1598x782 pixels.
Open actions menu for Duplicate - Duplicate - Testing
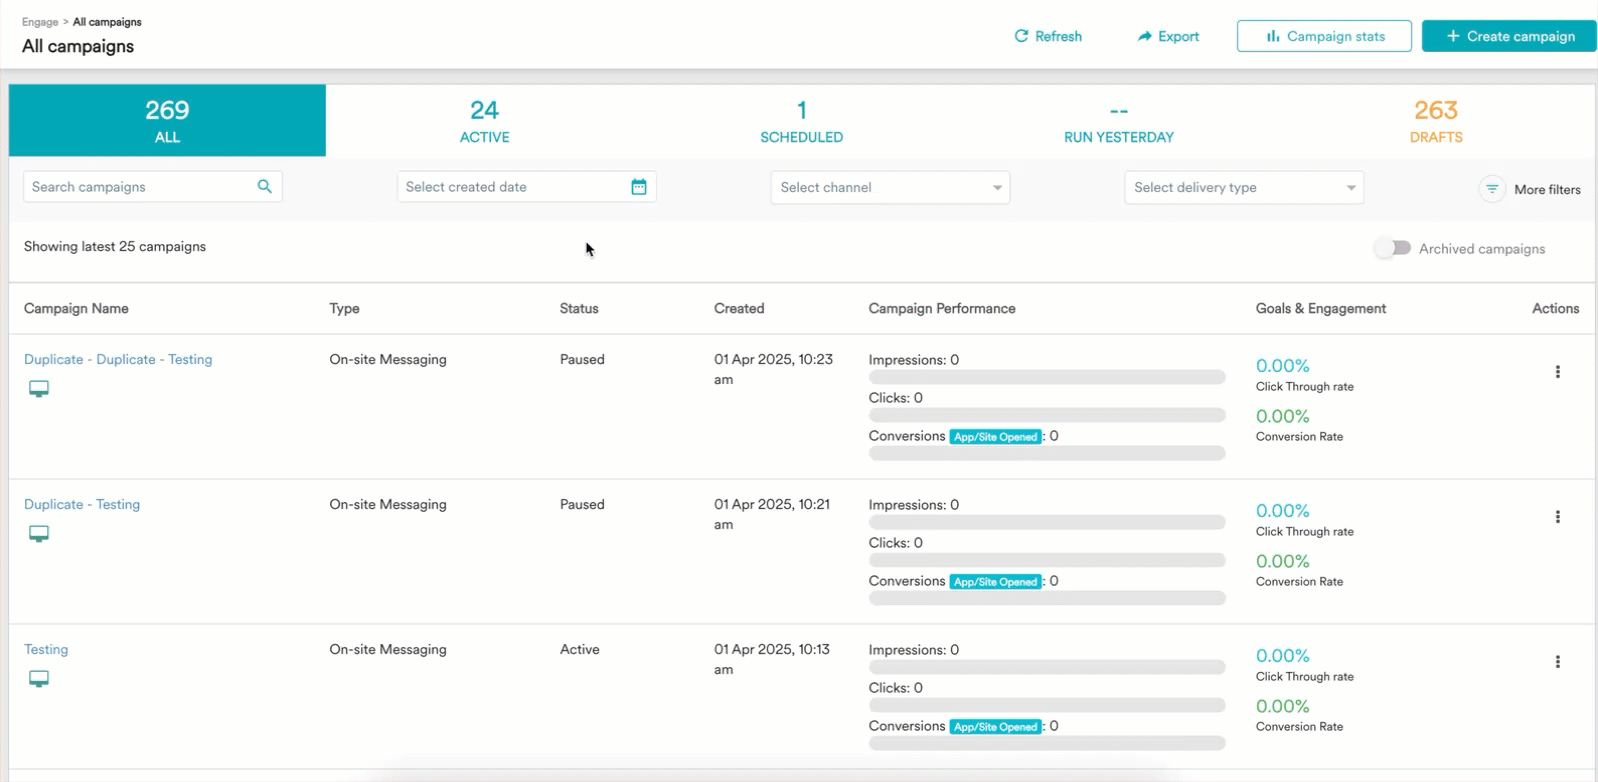click(x=1557, y=372)
